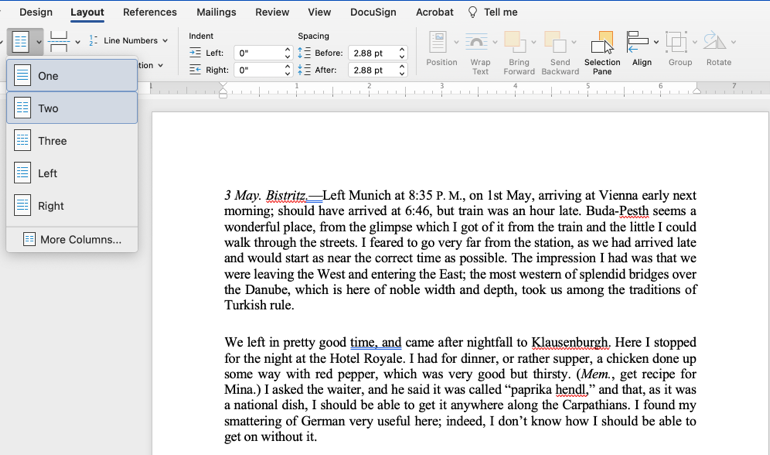The height and width of the screenshot is (455, 770).
Task: Open the Selection Pane
Action: pyautogui.click(x=602, y=52)
